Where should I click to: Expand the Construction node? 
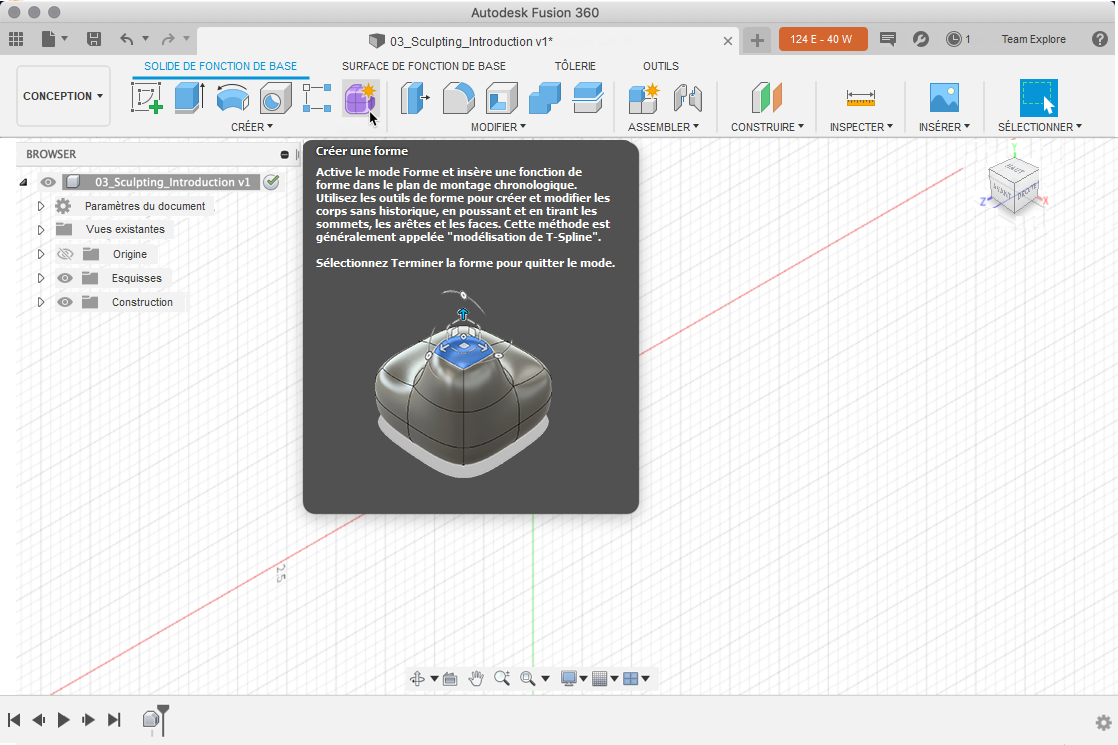coord(41,302)
